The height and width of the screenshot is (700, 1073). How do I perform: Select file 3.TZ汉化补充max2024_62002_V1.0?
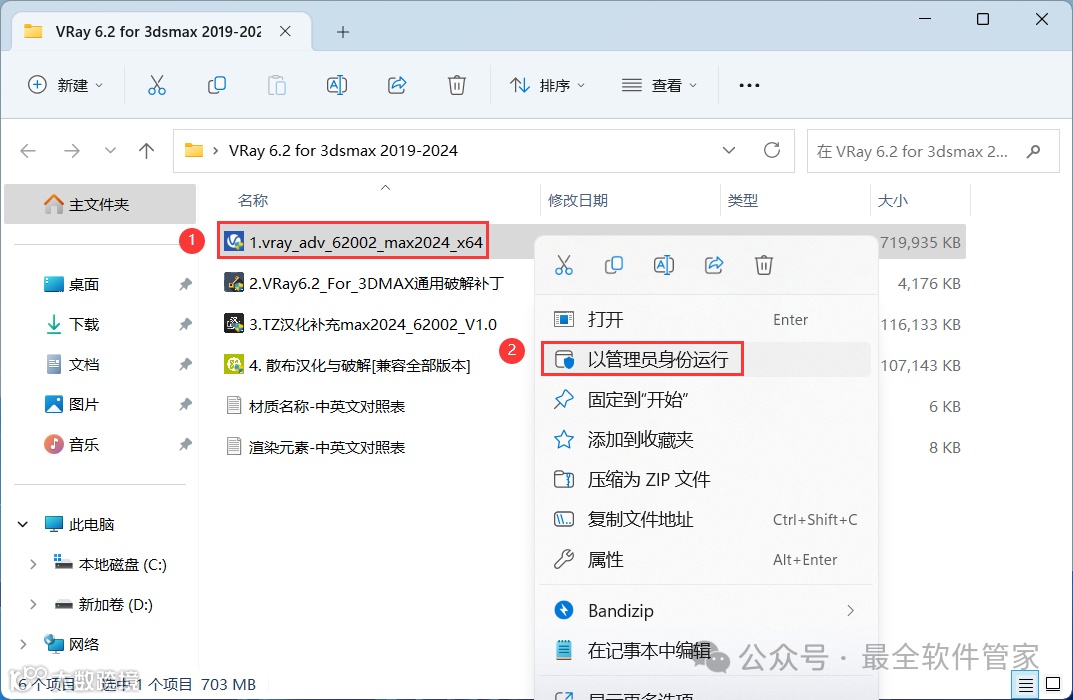coord(373,324)
